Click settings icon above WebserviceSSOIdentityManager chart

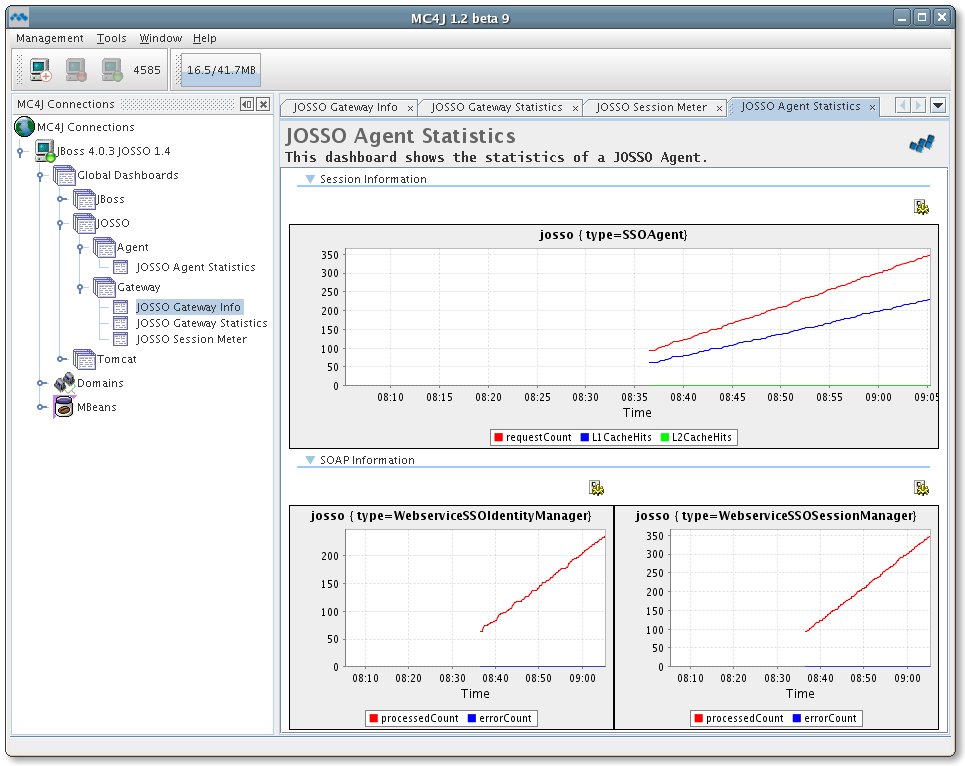point(597,488)
